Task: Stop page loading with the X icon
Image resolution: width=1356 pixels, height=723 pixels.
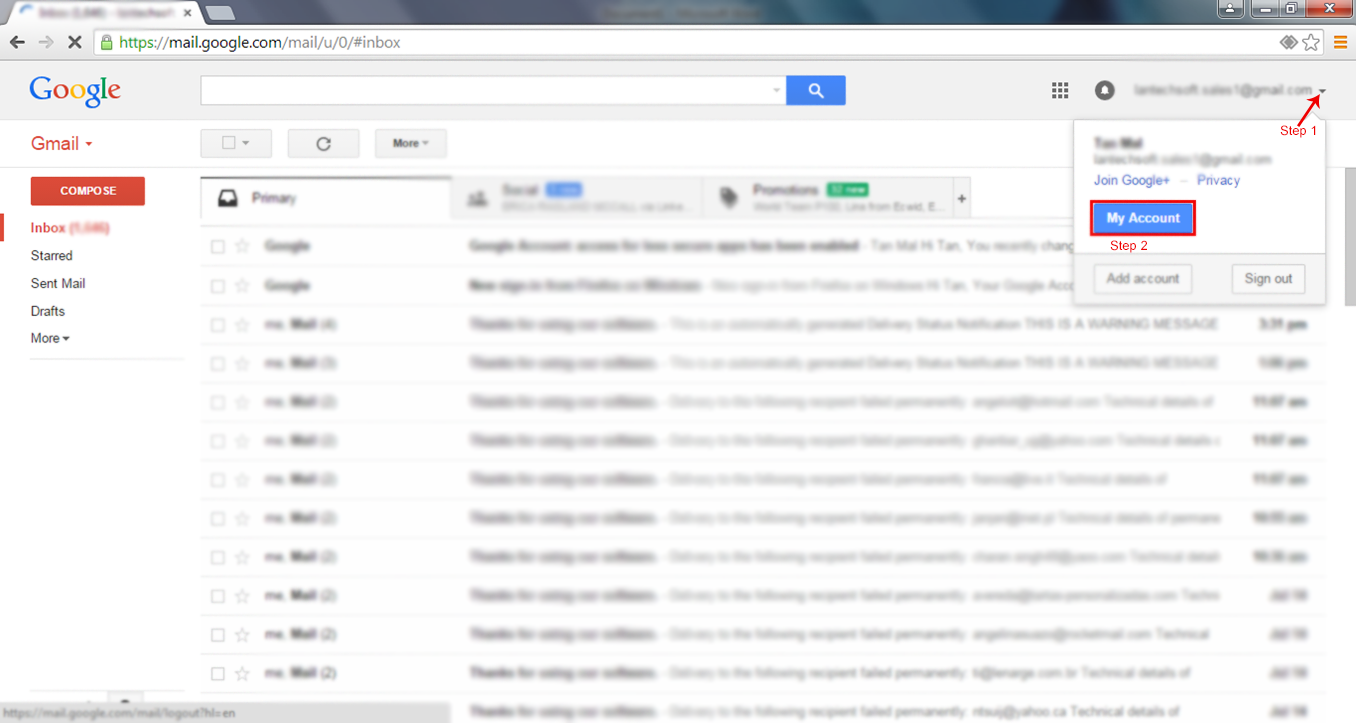Action: click(x=75, y=43)
